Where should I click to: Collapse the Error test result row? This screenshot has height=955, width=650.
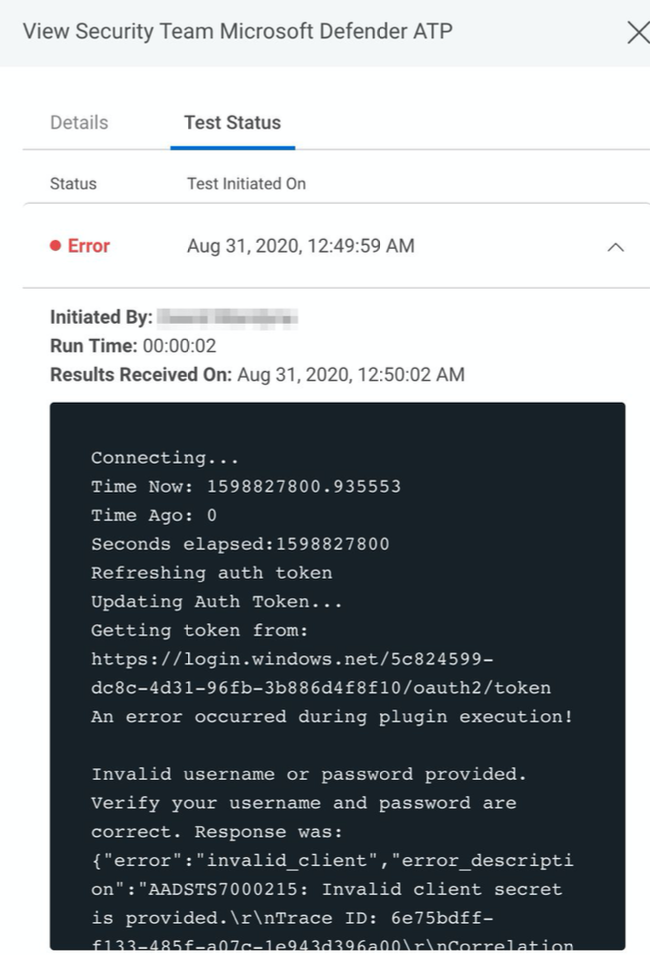pos(616,247)
